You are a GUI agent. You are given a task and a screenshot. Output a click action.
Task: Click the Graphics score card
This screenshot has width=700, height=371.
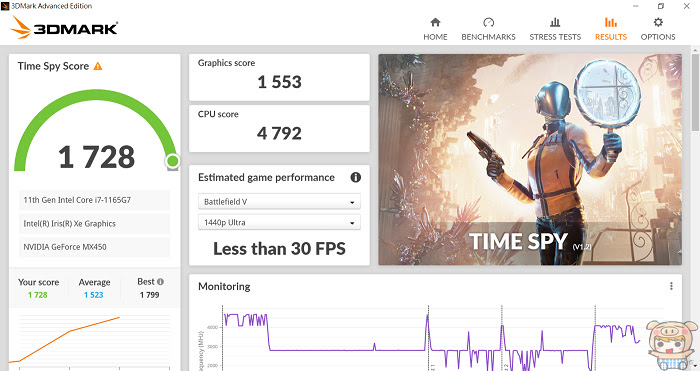279,78
